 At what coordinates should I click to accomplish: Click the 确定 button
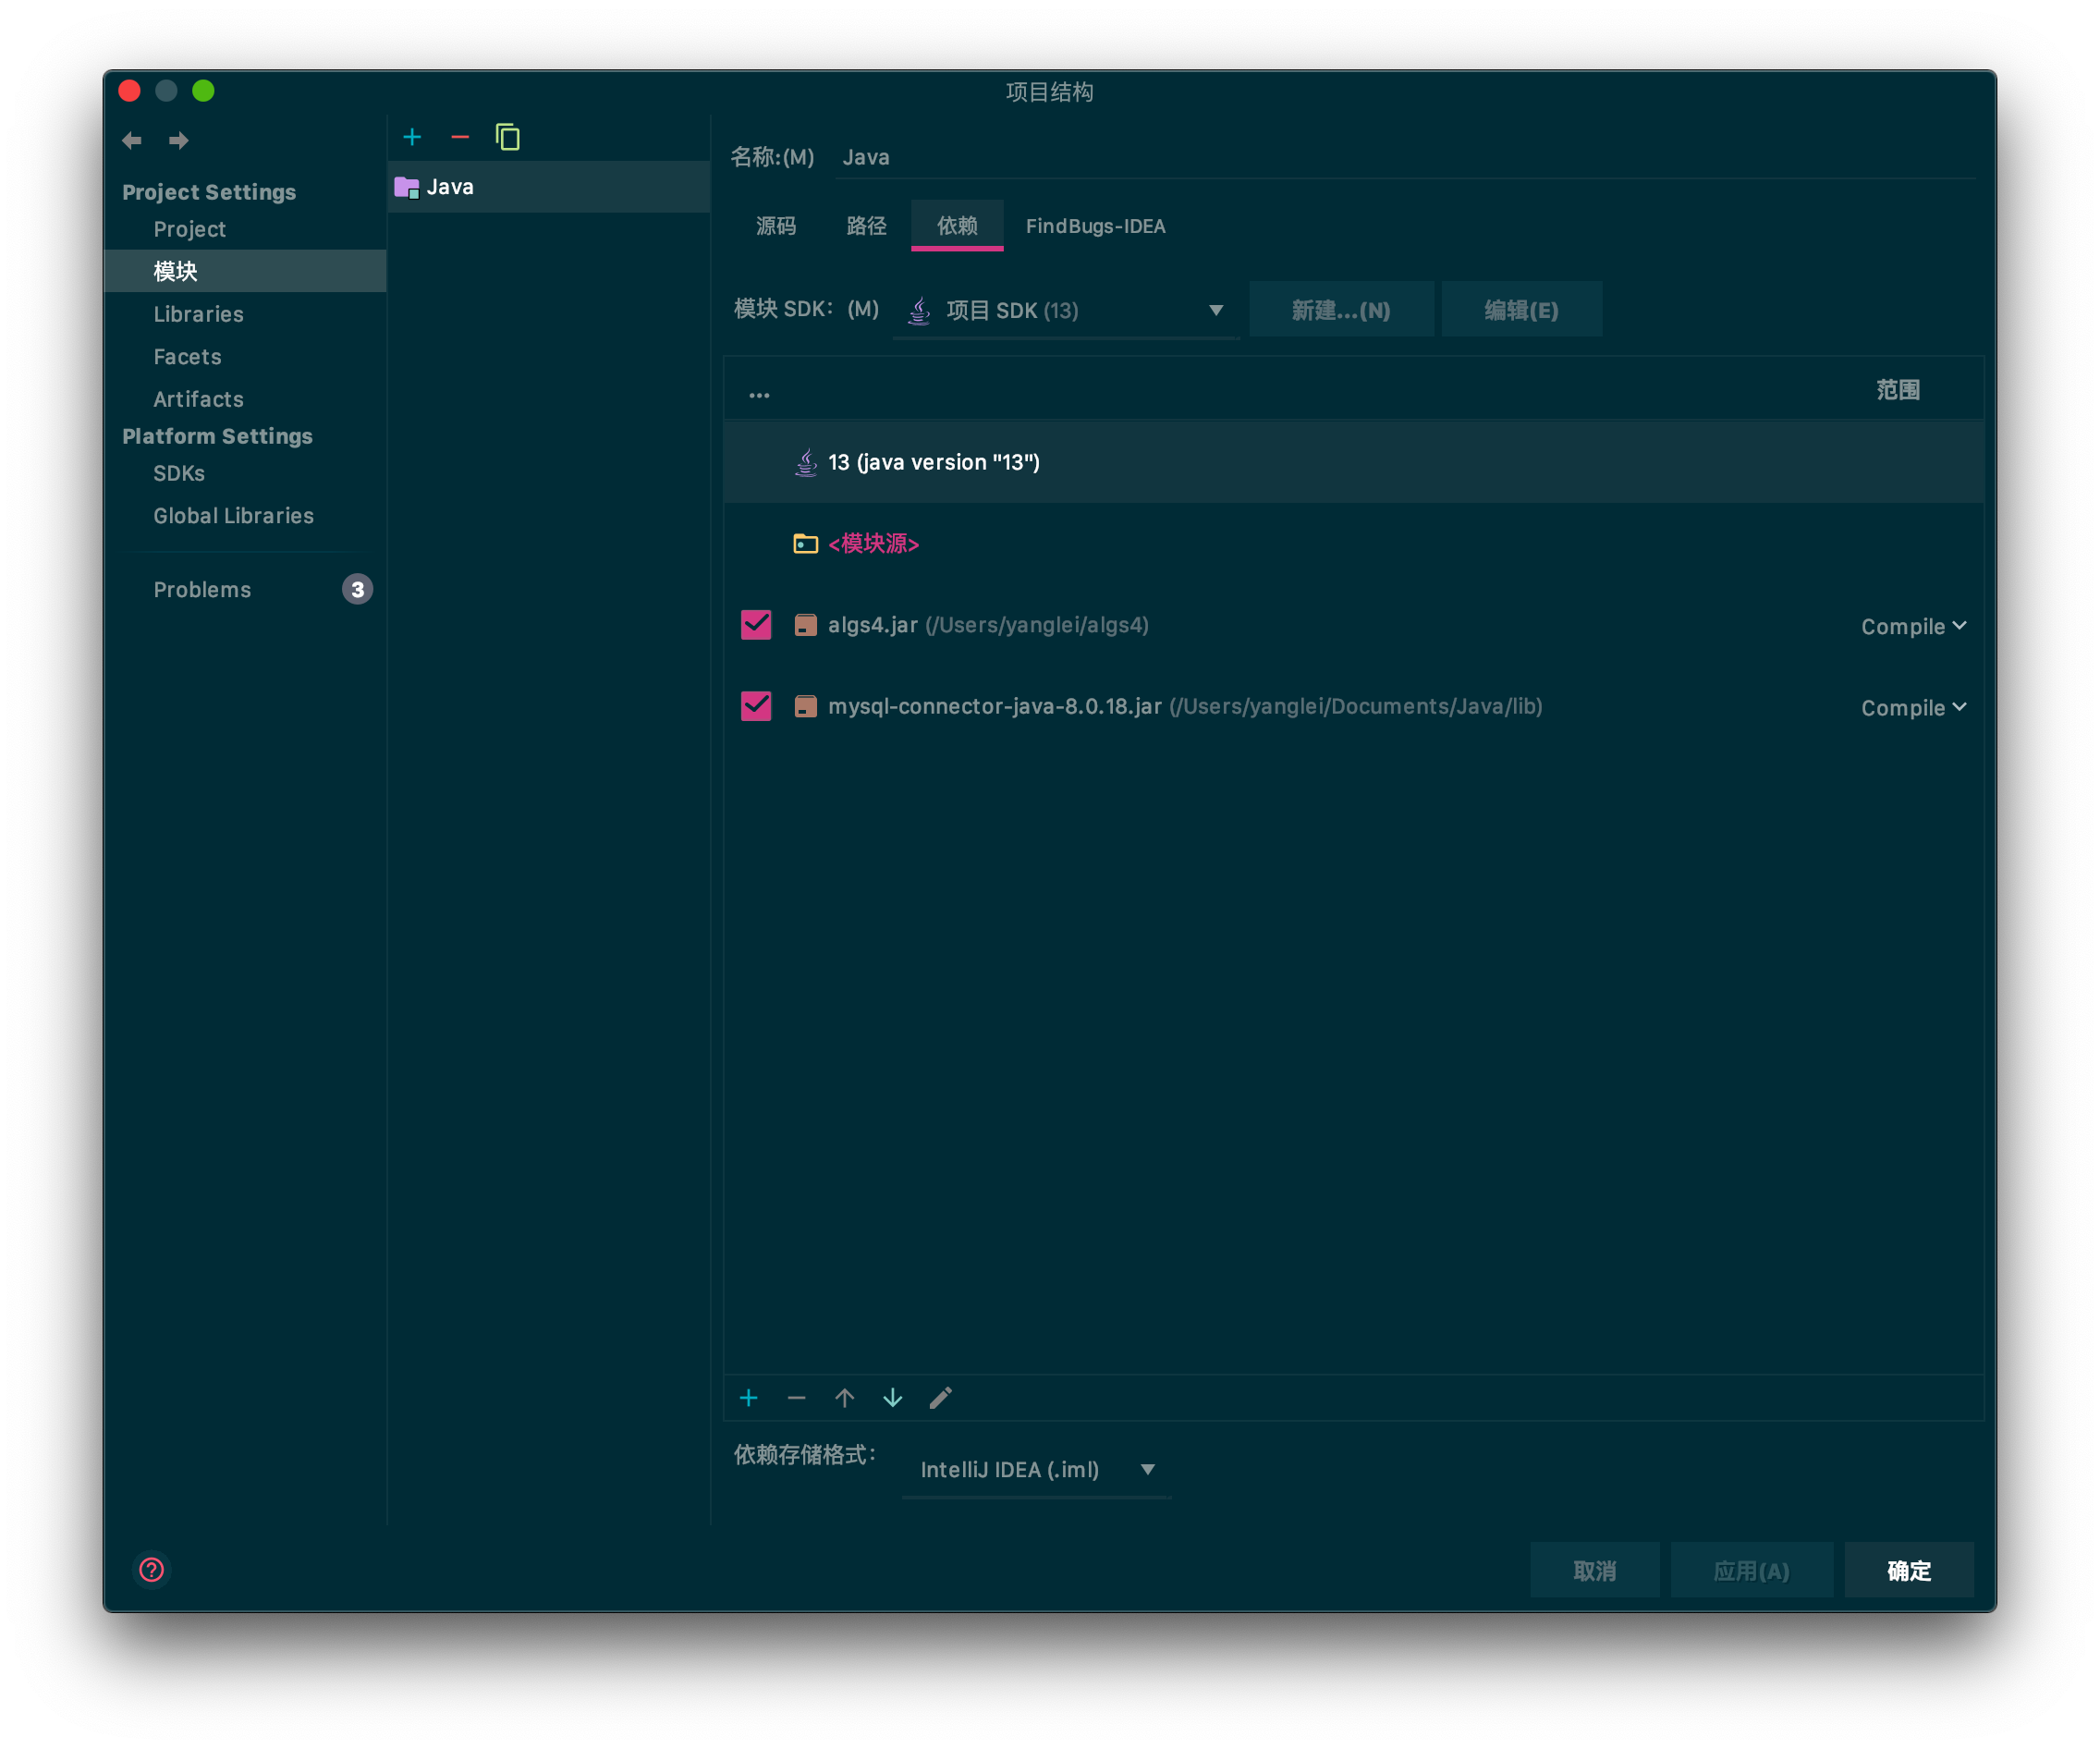click(1908, 1571)
